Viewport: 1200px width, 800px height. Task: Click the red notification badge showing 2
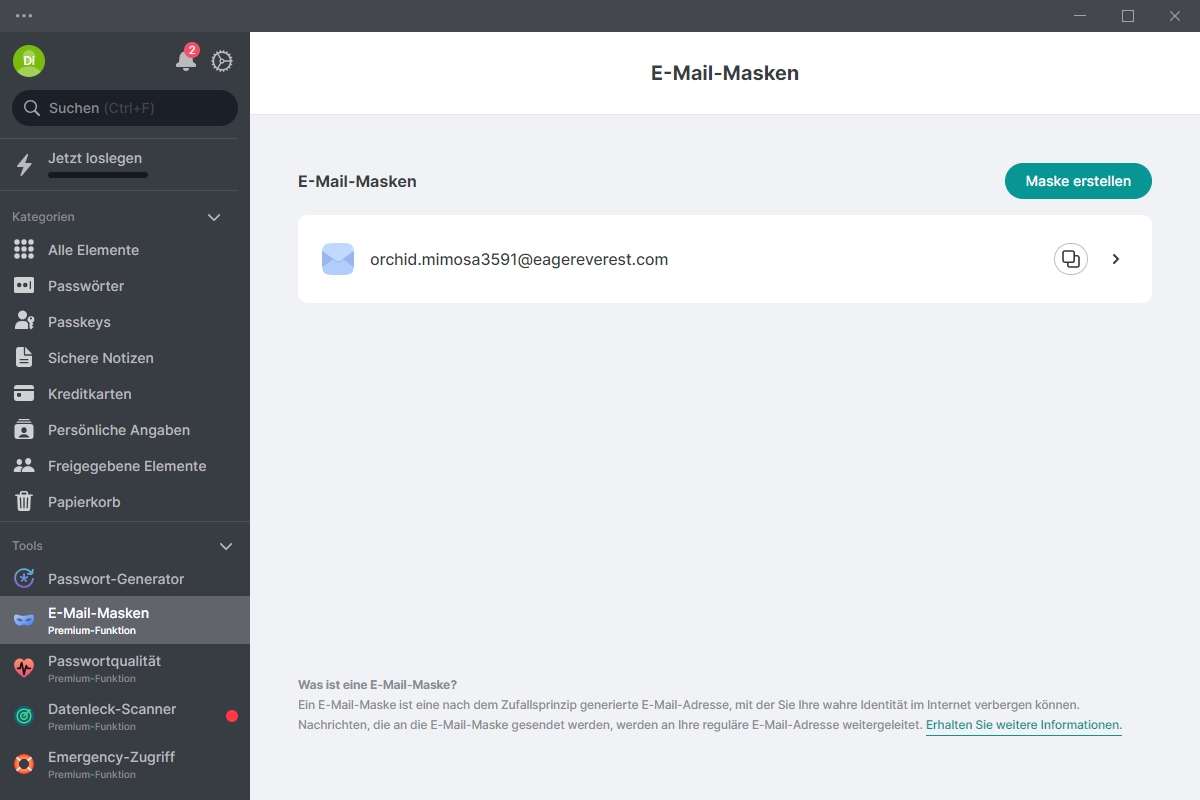pyautogui.click(x=192, y=50)
